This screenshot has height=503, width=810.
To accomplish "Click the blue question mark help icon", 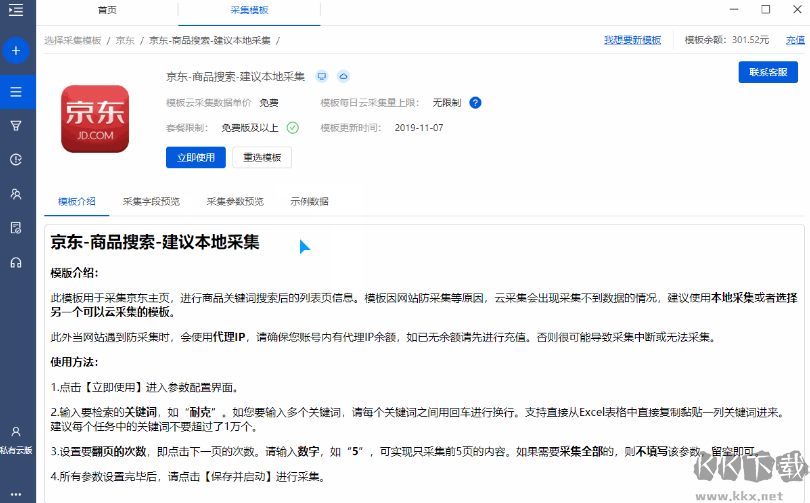I will click(475, 103).
